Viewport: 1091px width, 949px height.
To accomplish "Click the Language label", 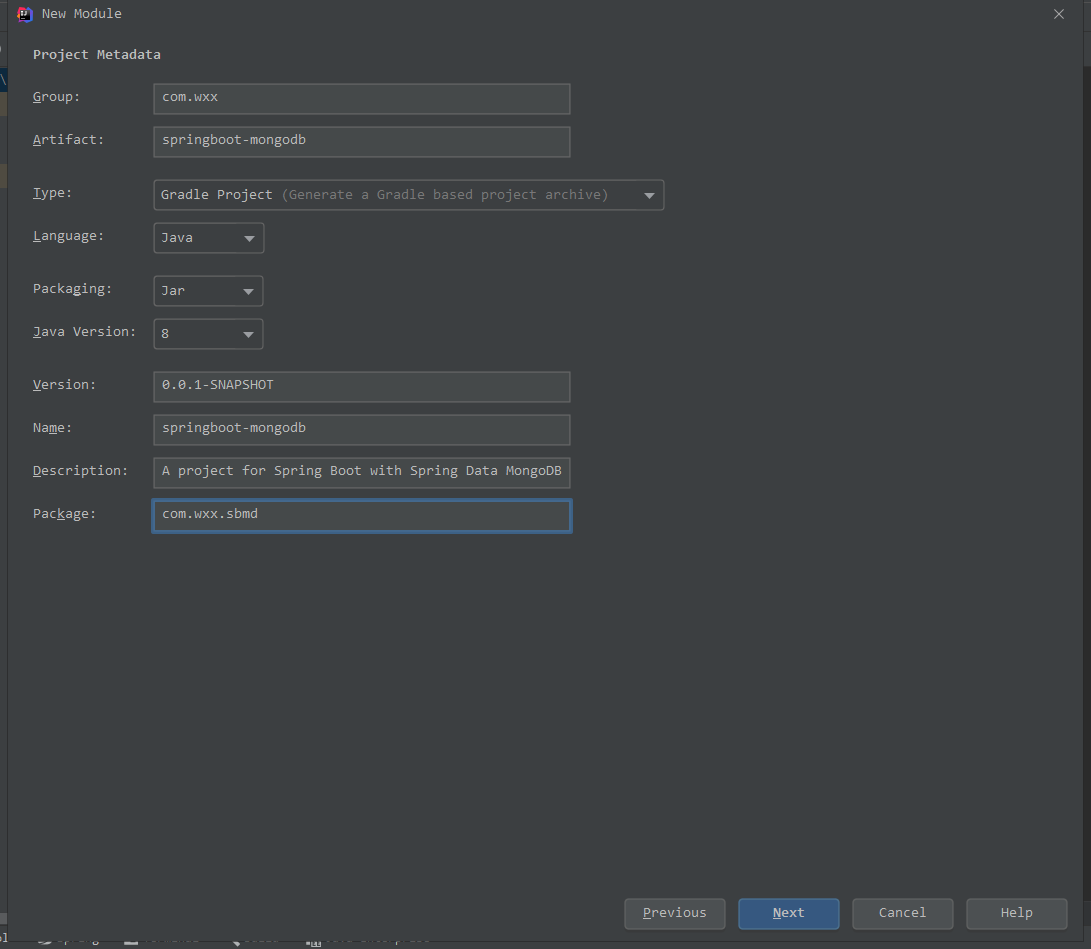I will 68,236.
